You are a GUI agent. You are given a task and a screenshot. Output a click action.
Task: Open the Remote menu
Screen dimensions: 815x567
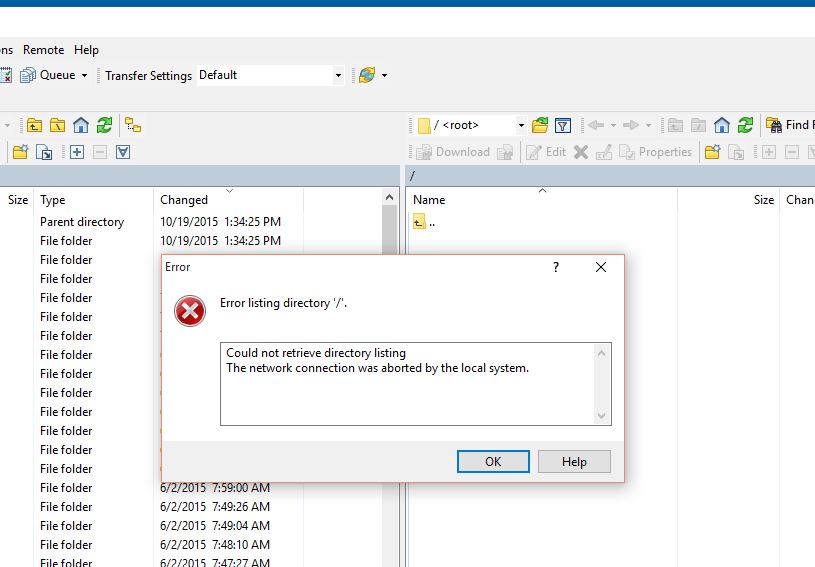point(43,50)
